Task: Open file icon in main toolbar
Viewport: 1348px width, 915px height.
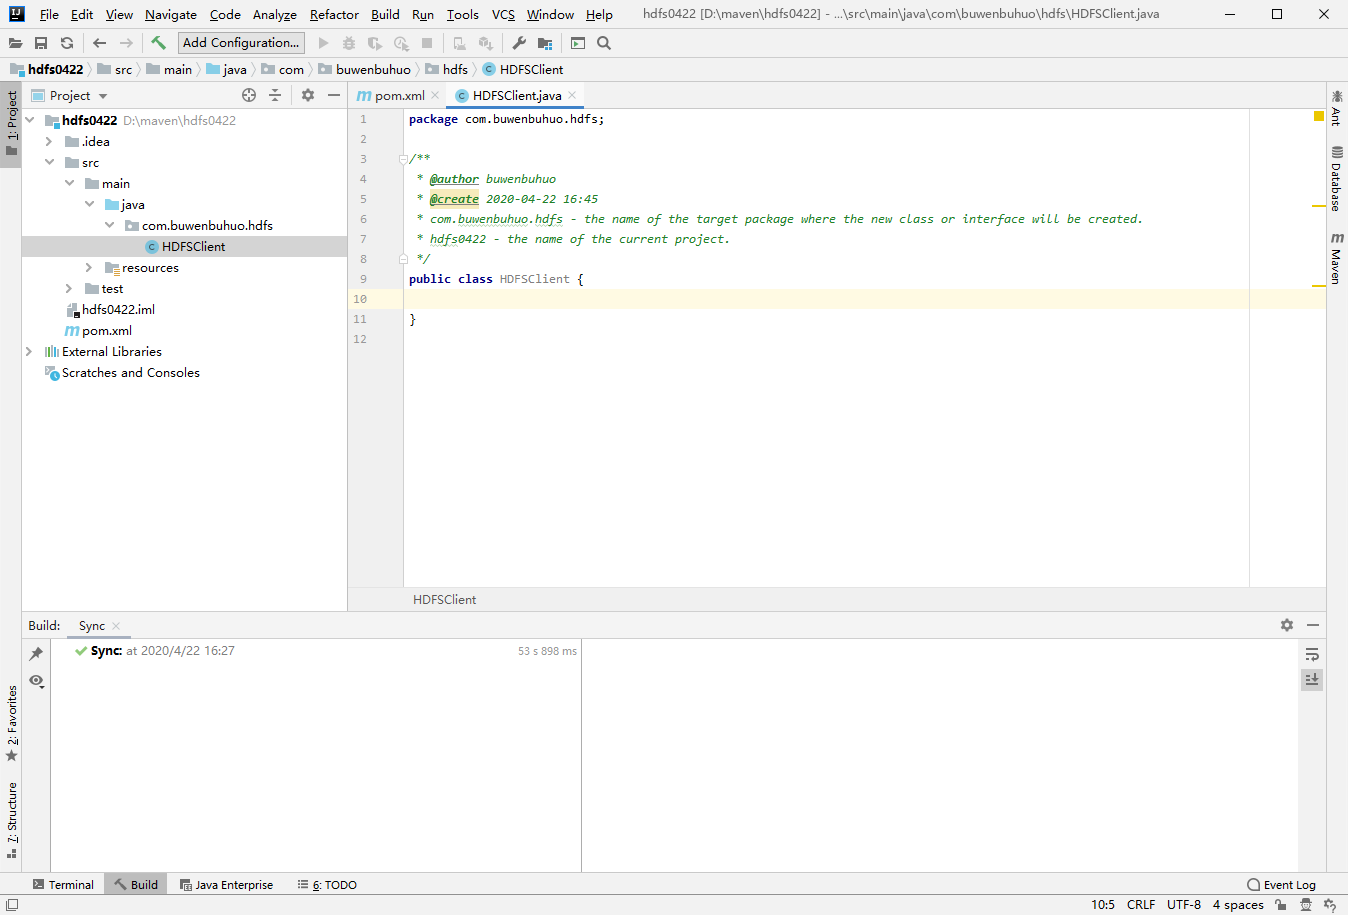Action: [x=15, y=43]
